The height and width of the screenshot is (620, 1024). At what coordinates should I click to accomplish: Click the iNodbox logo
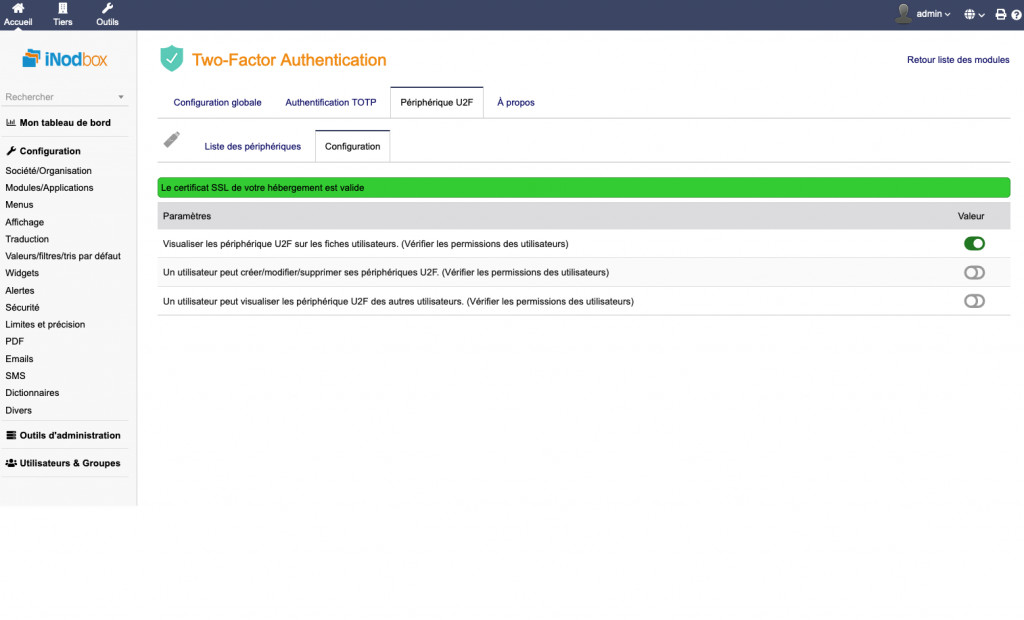pos(65,59)
